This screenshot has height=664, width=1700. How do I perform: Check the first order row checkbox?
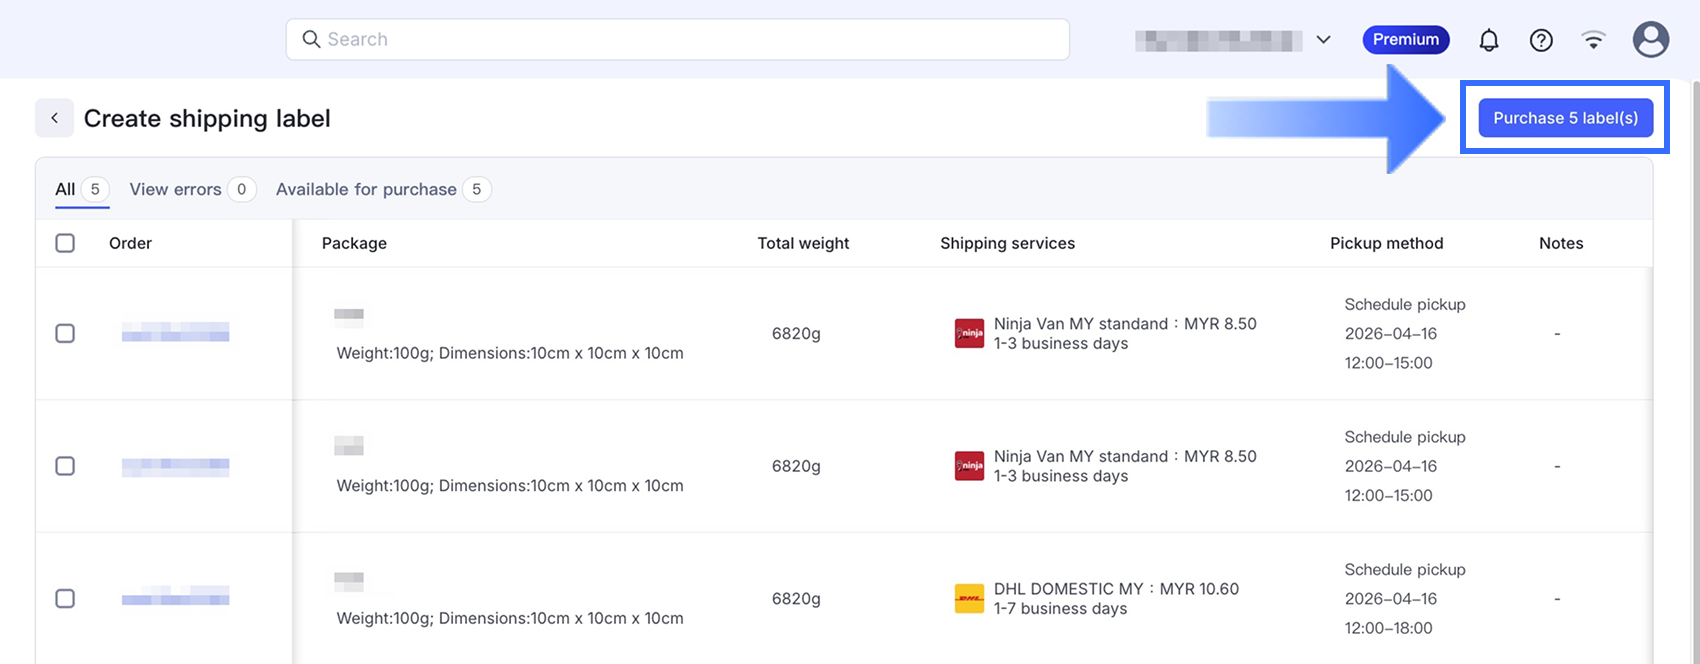click(65, 333)
